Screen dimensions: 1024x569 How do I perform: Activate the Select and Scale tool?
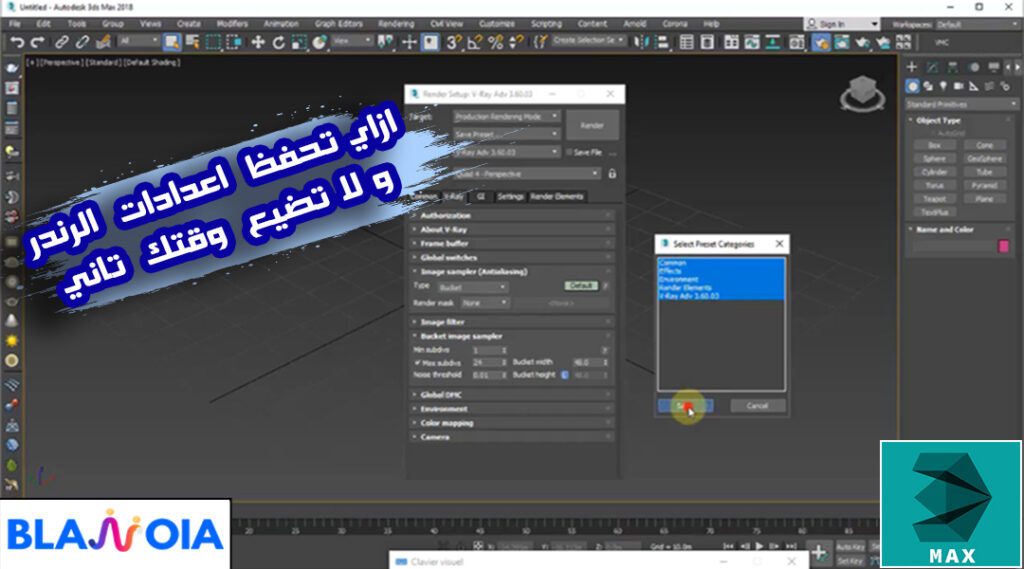coord(299,42)
